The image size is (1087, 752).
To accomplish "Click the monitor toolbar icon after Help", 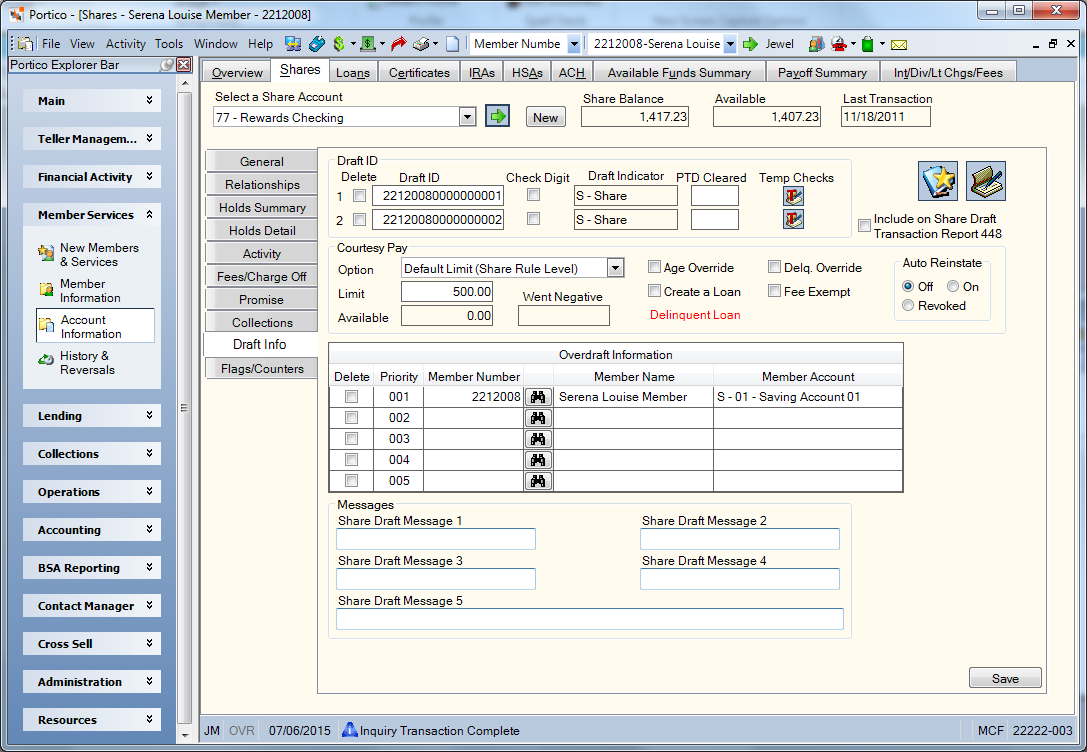I will click(x=293, y=44).
